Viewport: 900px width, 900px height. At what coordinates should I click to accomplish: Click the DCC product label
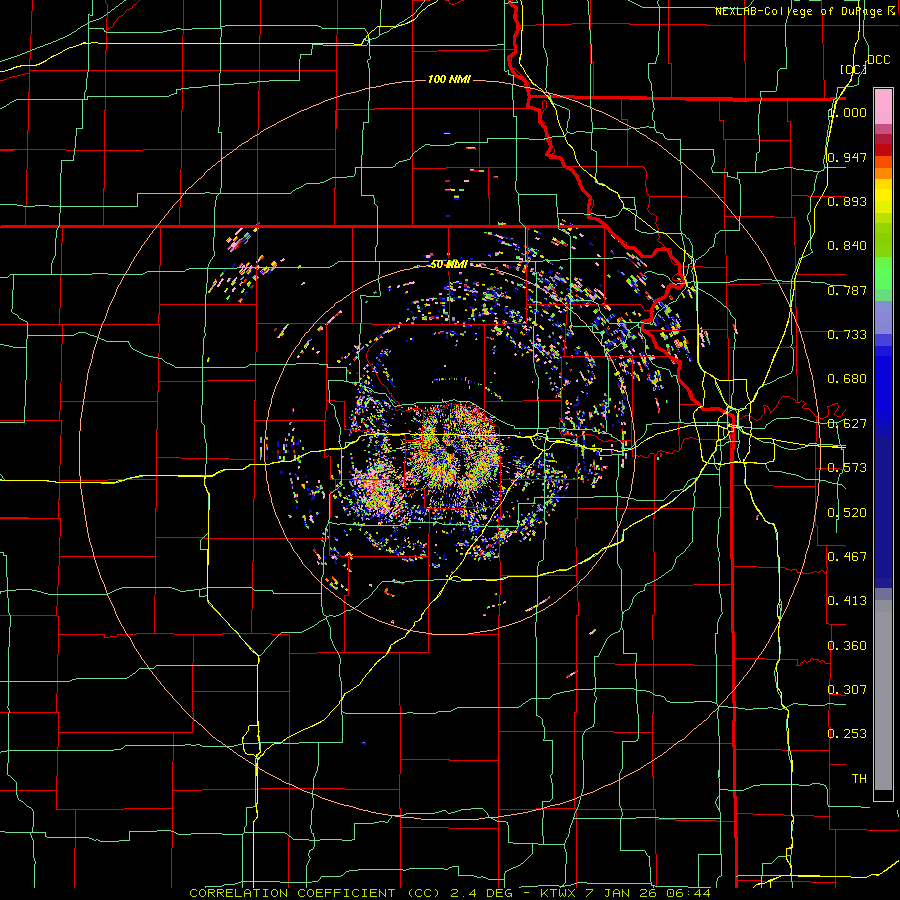(x=878, y=60)
